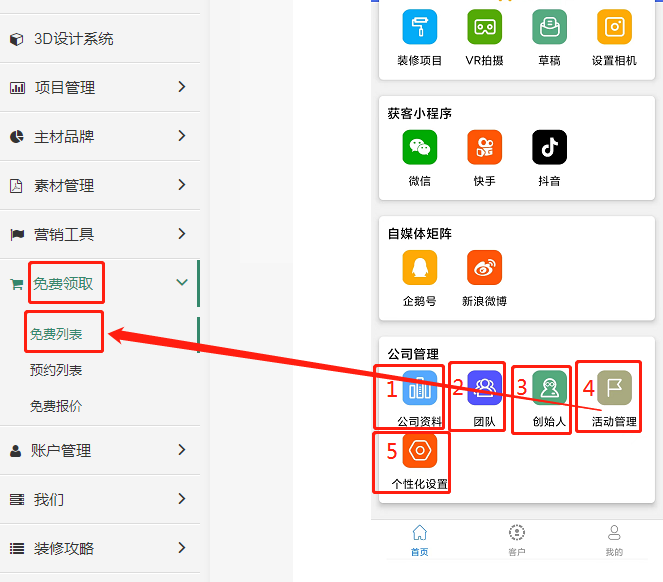Switch to the 首页 home tab
The image size is (663, 582).
(419, 541)
